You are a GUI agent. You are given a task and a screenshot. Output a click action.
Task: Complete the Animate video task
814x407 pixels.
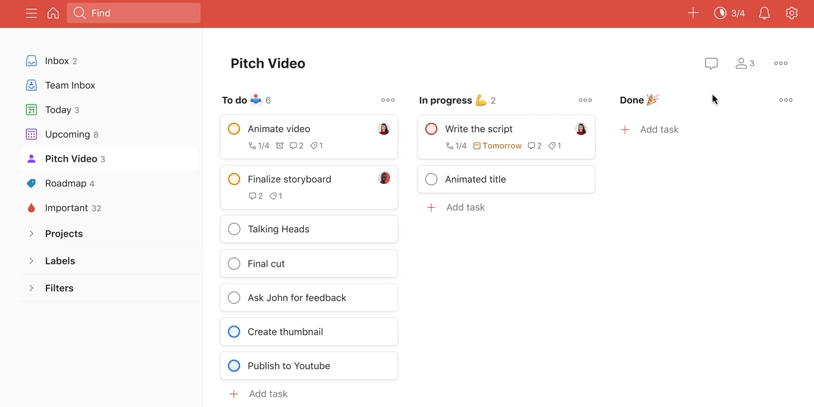[234, 129]
